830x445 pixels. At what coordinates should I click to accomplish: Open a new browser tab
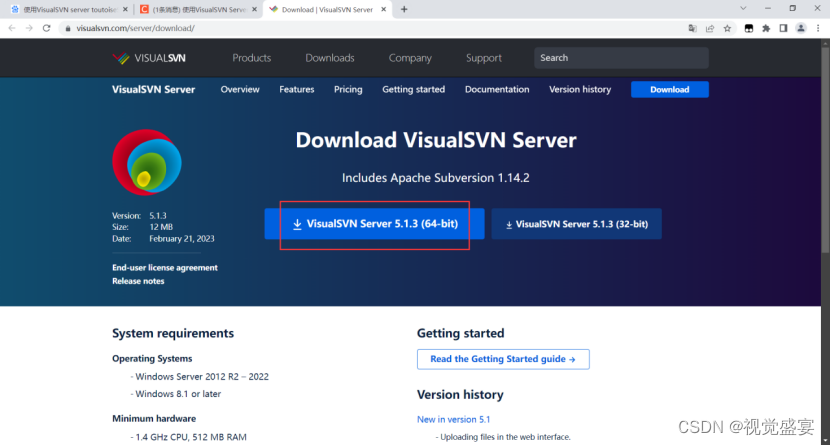pyautogui.click(x=404, y=9)
